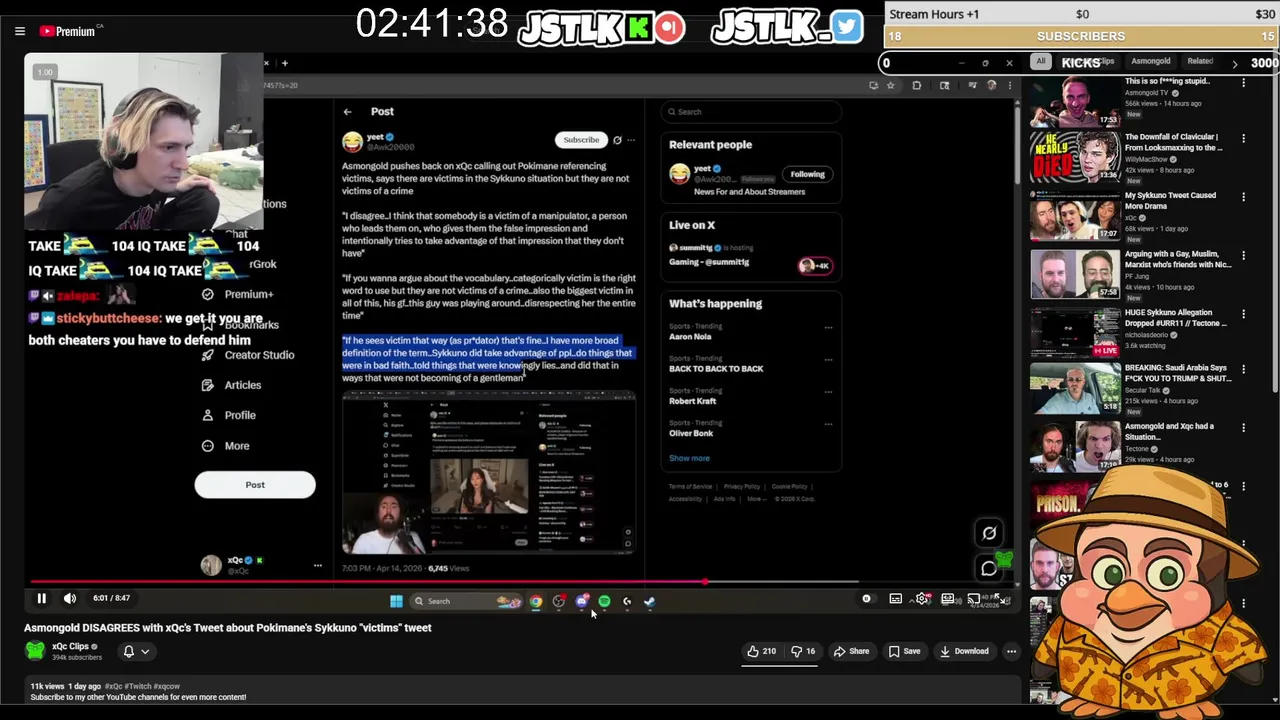
Task: Open 'BREAKING: Saudi Arabia Says' video title
Action: (1177, 374)
